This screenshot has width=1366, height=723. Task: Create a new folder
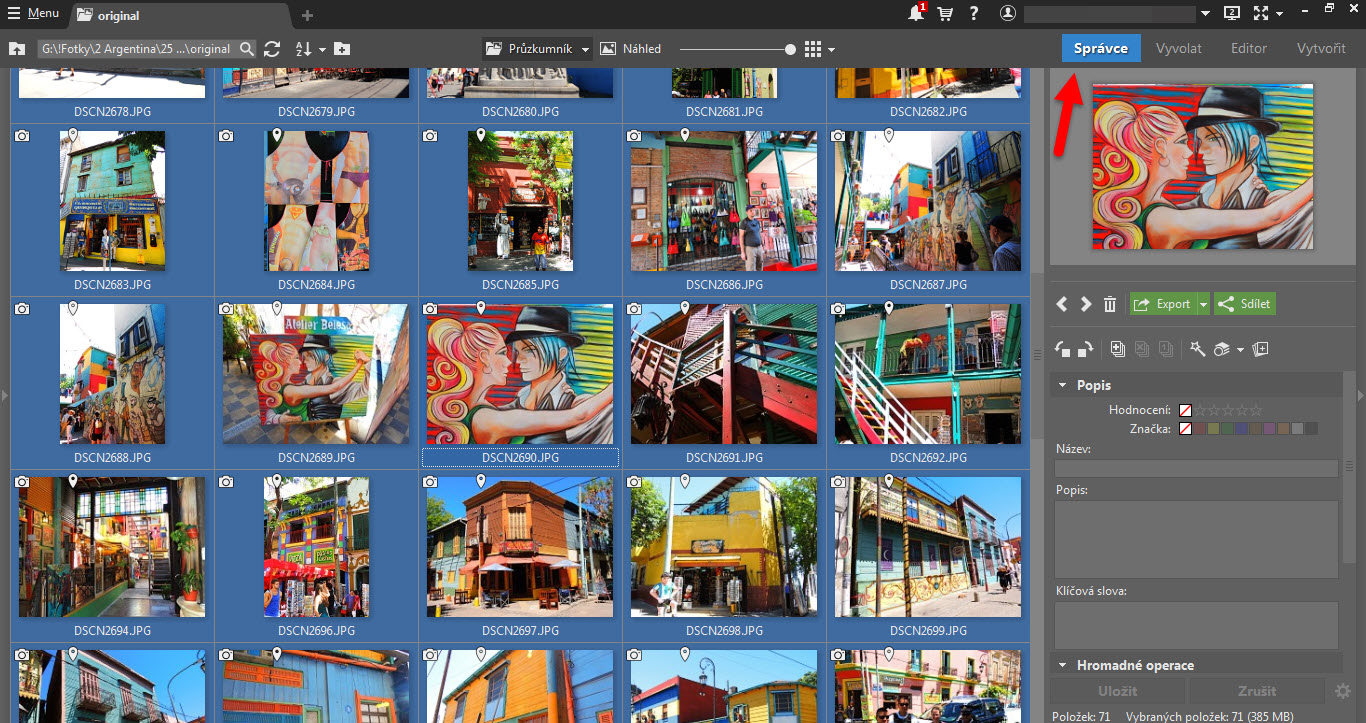[342, 49]
